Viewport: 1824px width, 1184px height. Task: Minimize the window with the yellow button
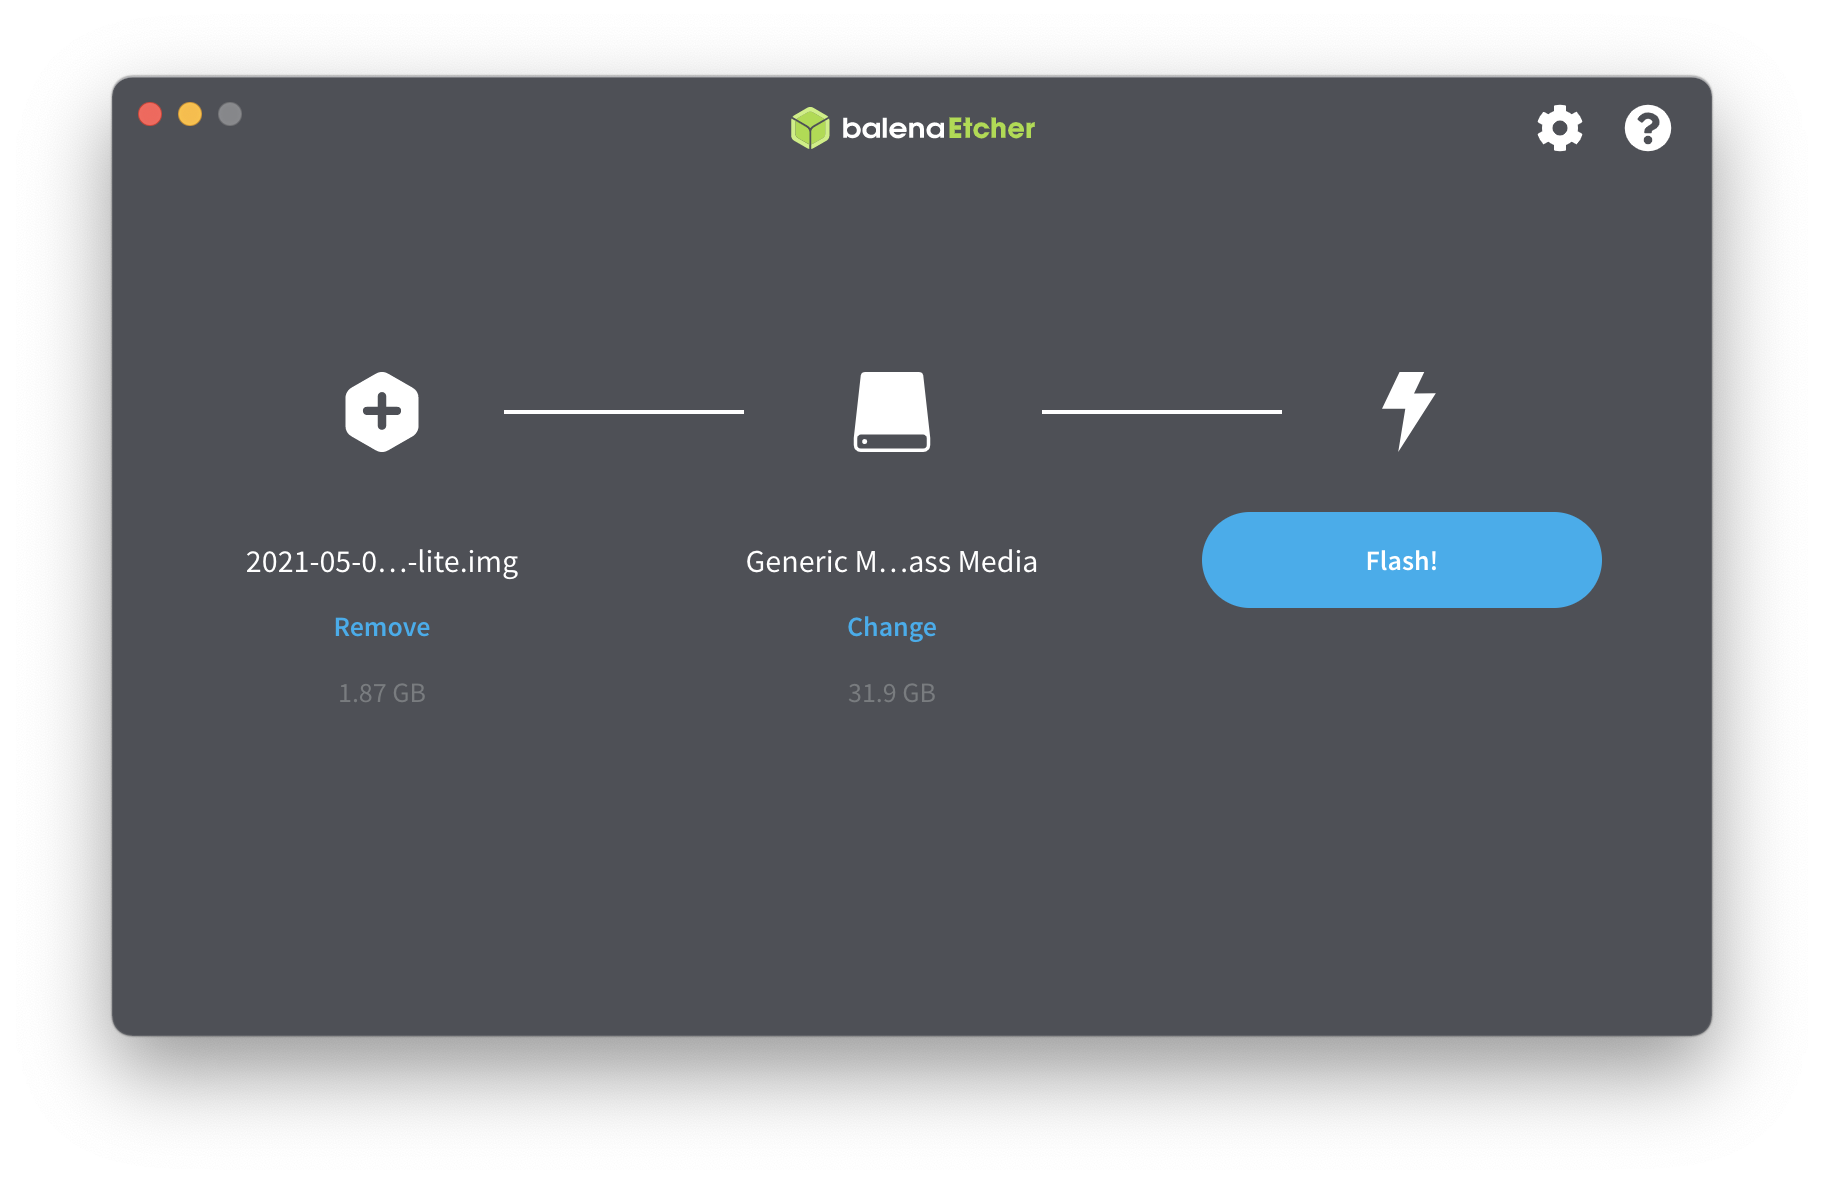pos(190,114)
